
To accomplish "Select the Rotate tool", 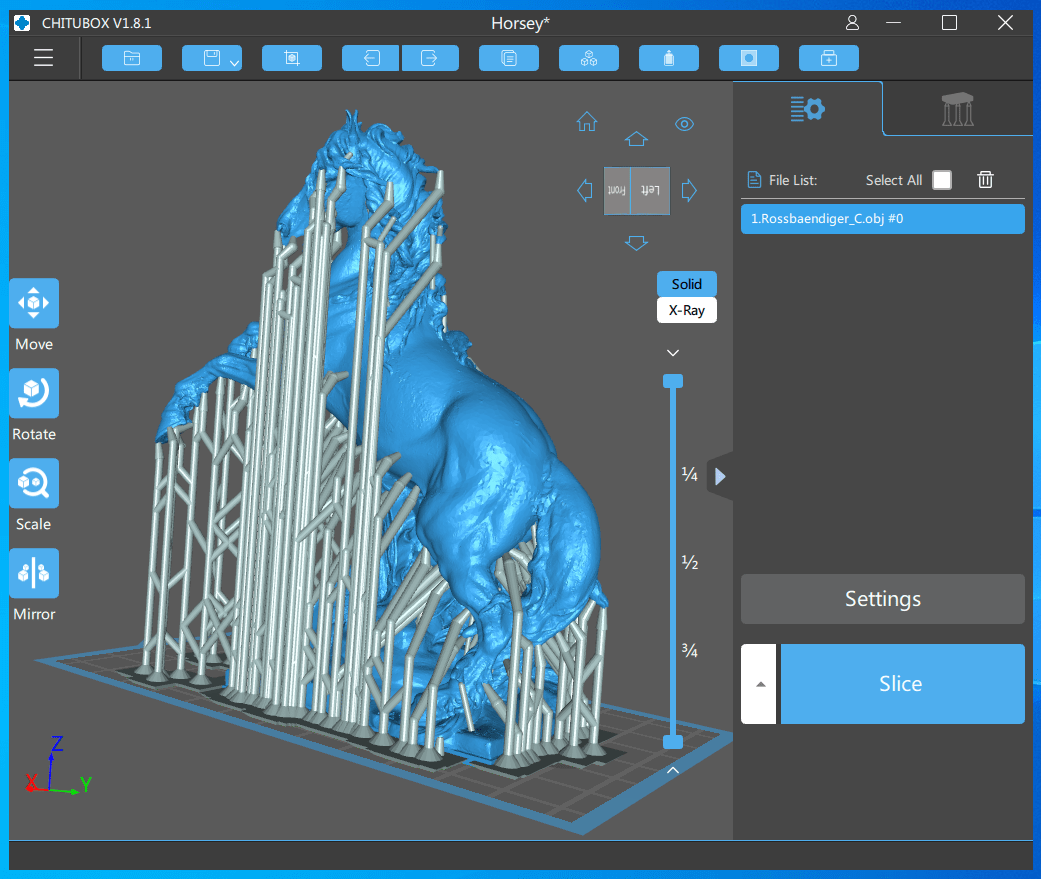I will tap(33, 392).
